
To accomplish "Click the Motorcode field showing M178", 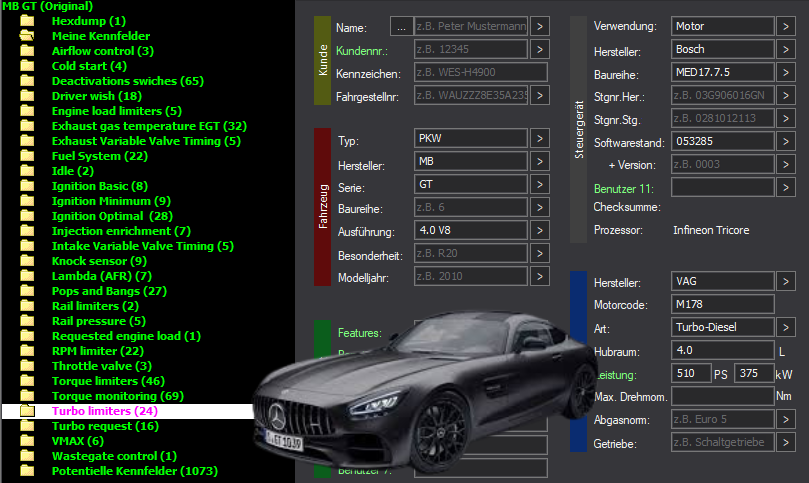I will coord(723,304).
